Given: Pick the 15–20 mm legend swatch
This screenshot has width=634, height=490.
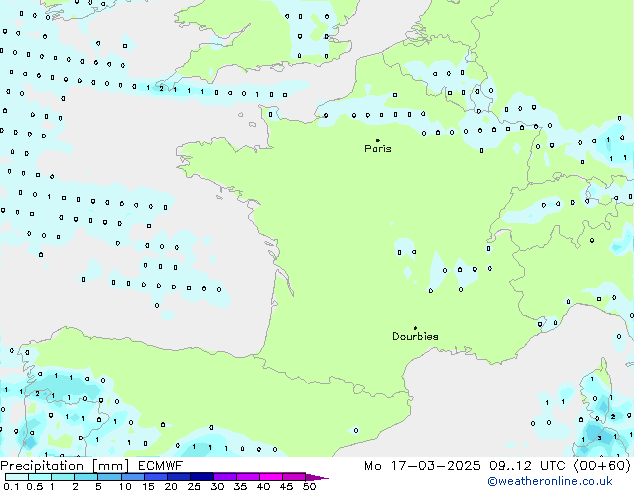Looking at the screenshot, I should point(156,477).
